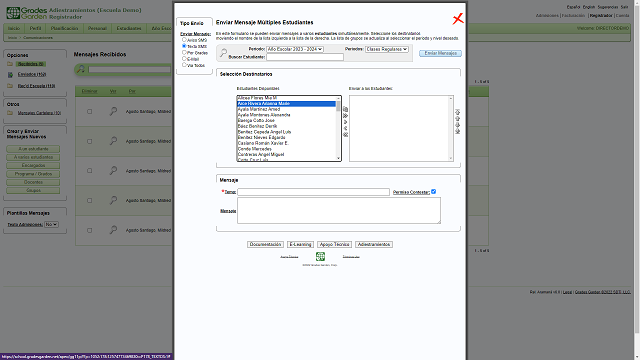Viewport: 640px width, 360px height.
Task: Click the magnifier icon beside Buscar Estudiante
Action: pos(223,53)
